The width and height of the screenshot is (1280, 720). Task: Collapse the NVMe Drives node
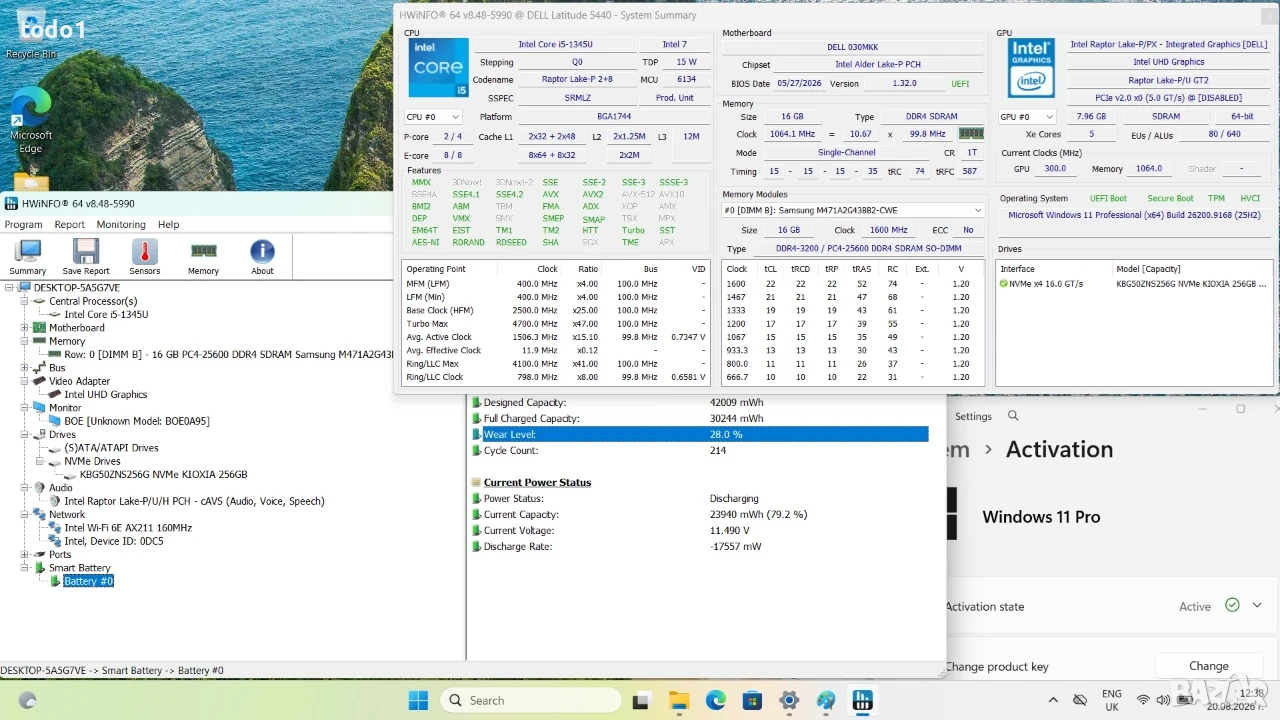pos(41,461)
